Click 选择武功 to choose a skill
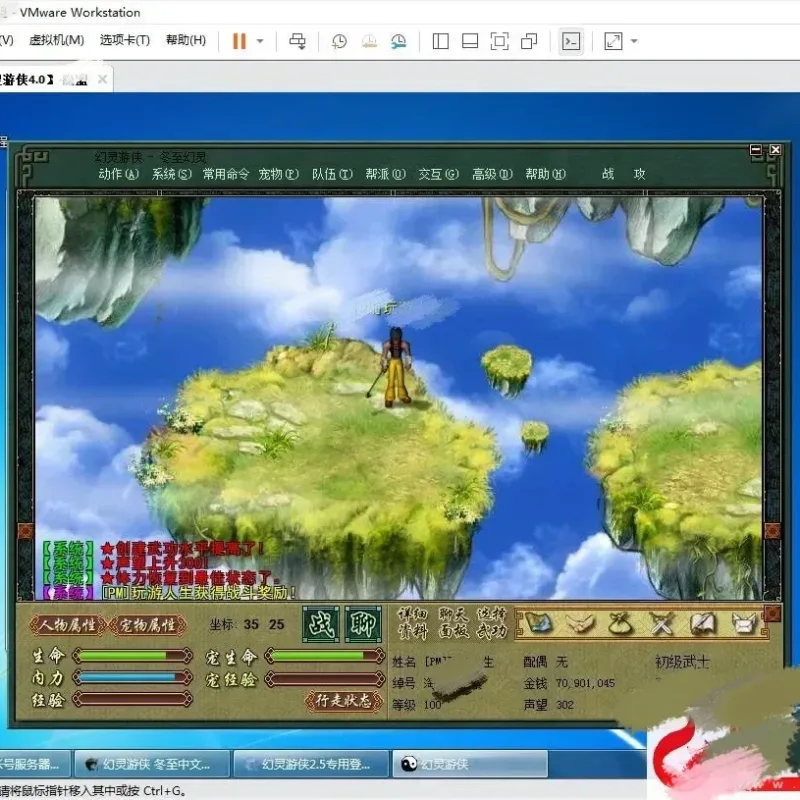The height and width of the screenshot is (800, 800). pos(491,623)
